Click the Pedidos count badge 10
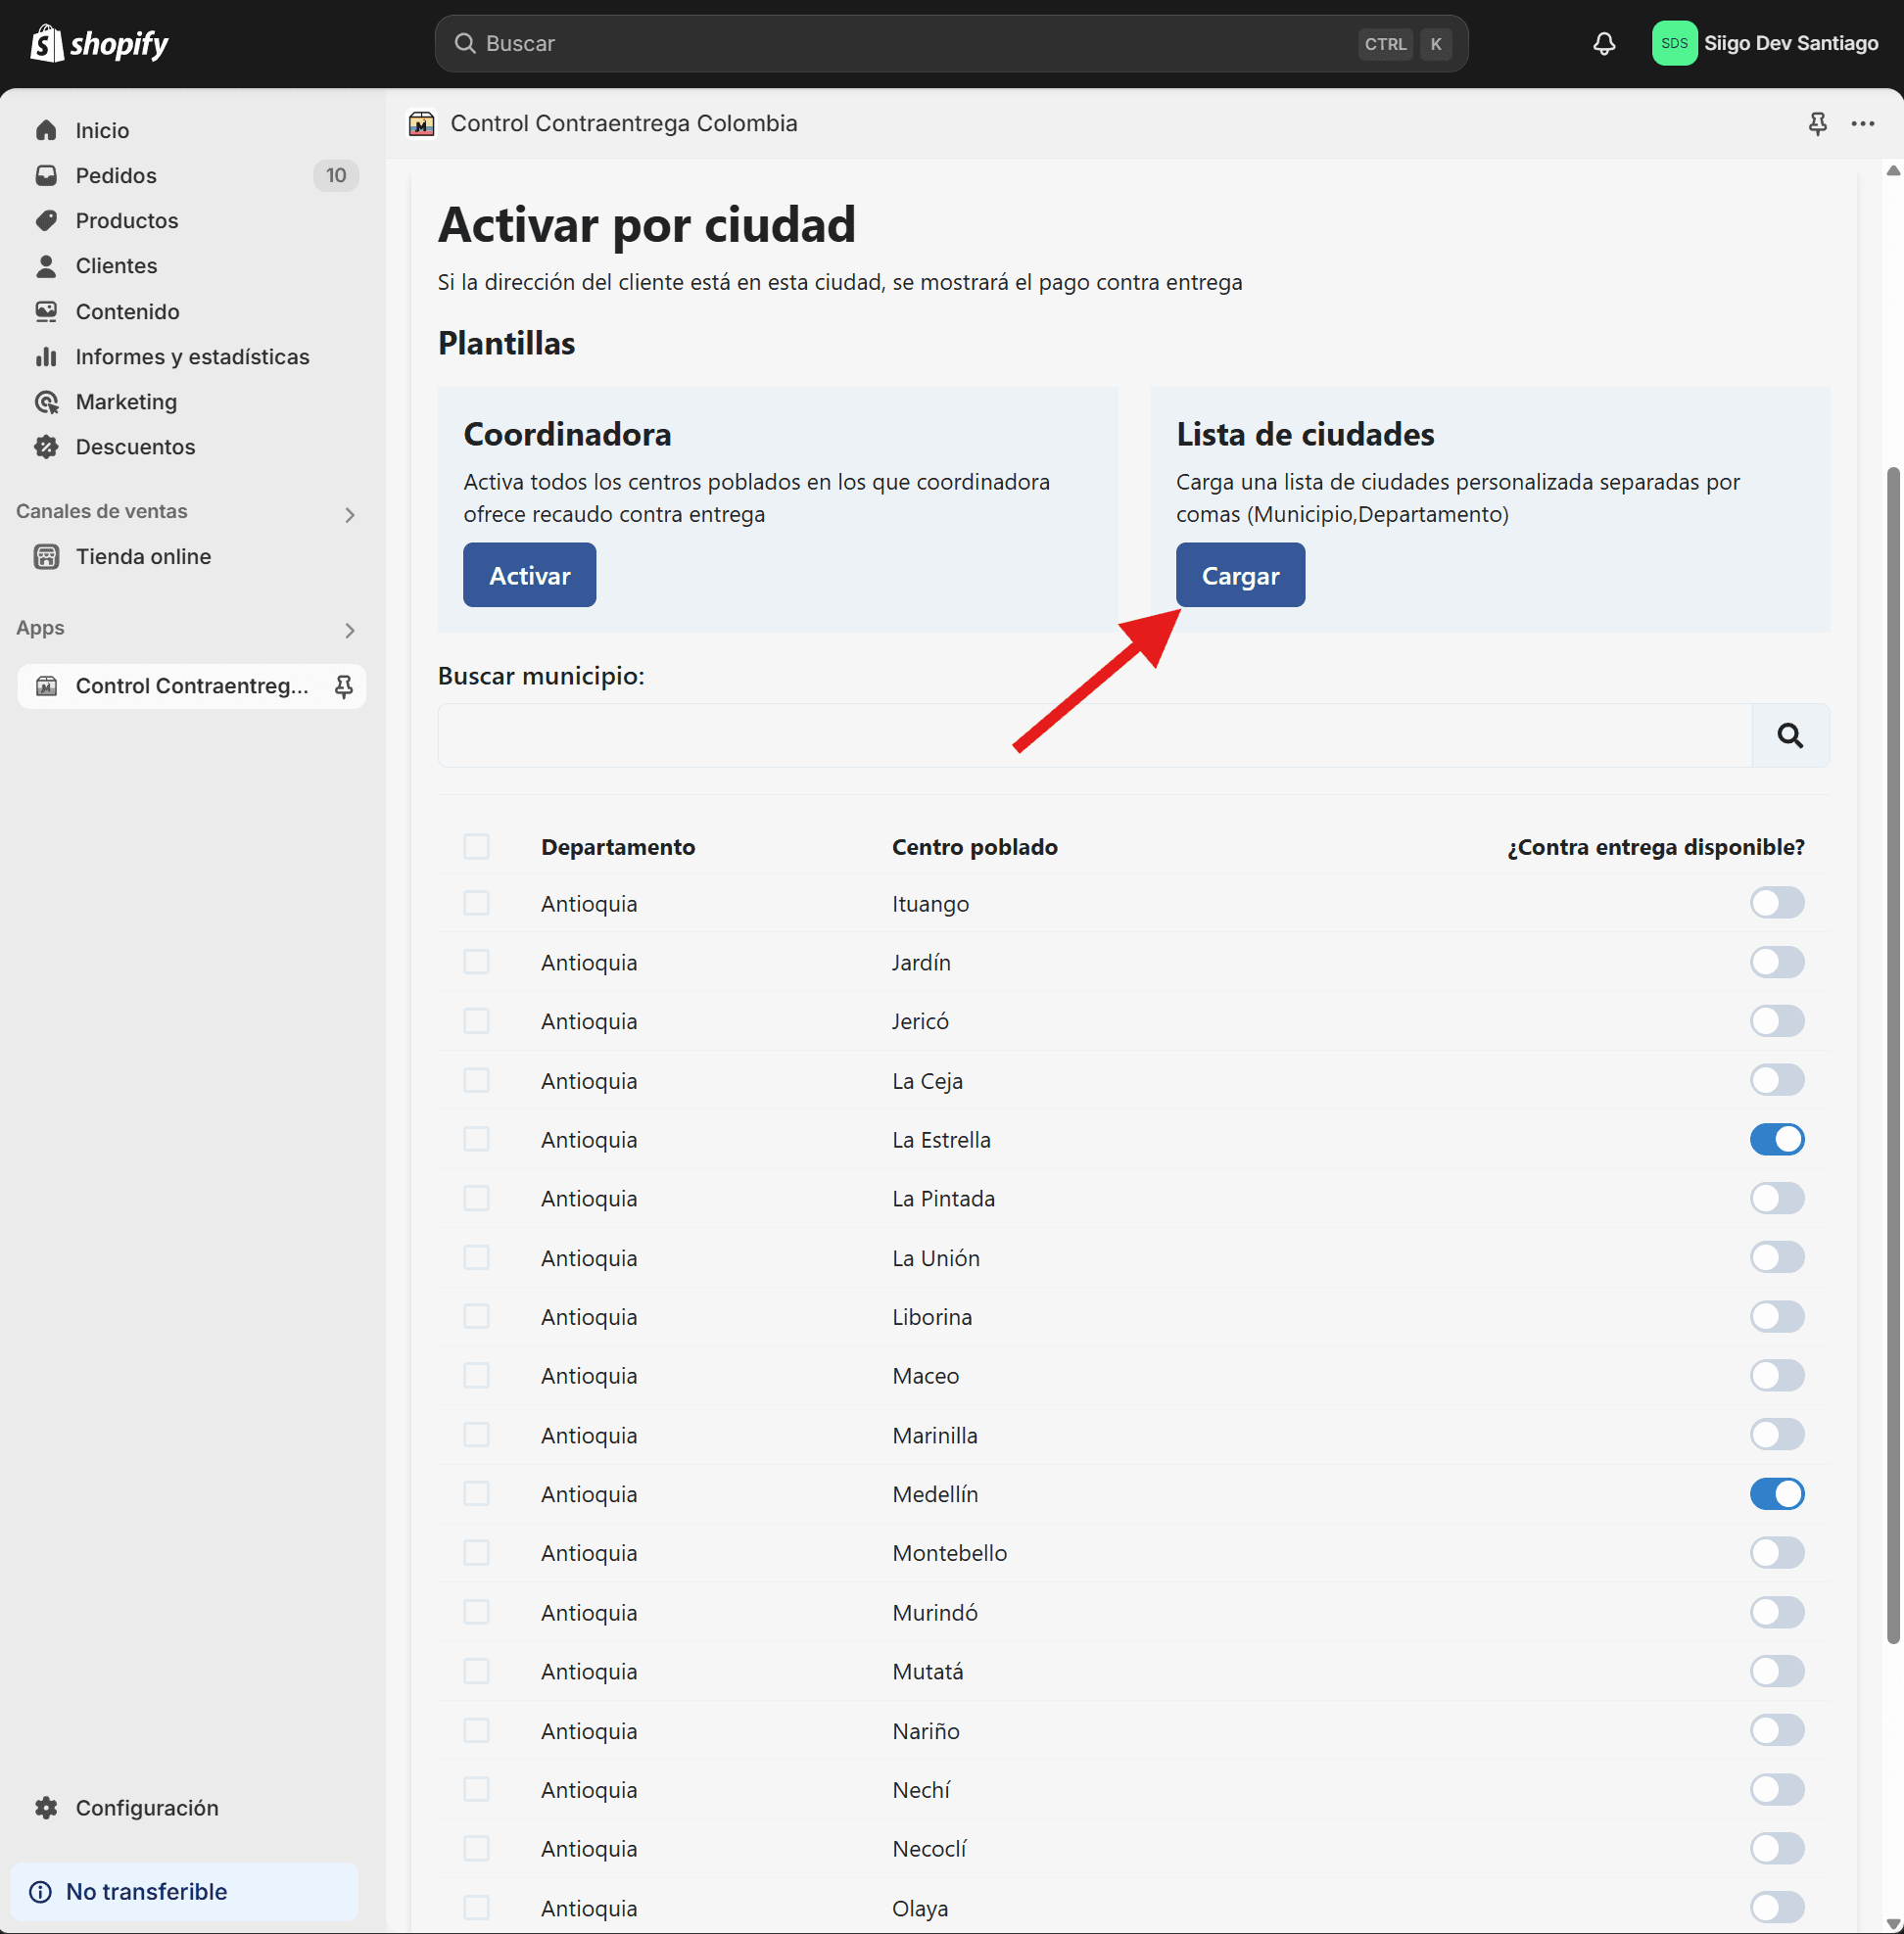Screen dimensions: 1904x1934 [x=336, y=175]
